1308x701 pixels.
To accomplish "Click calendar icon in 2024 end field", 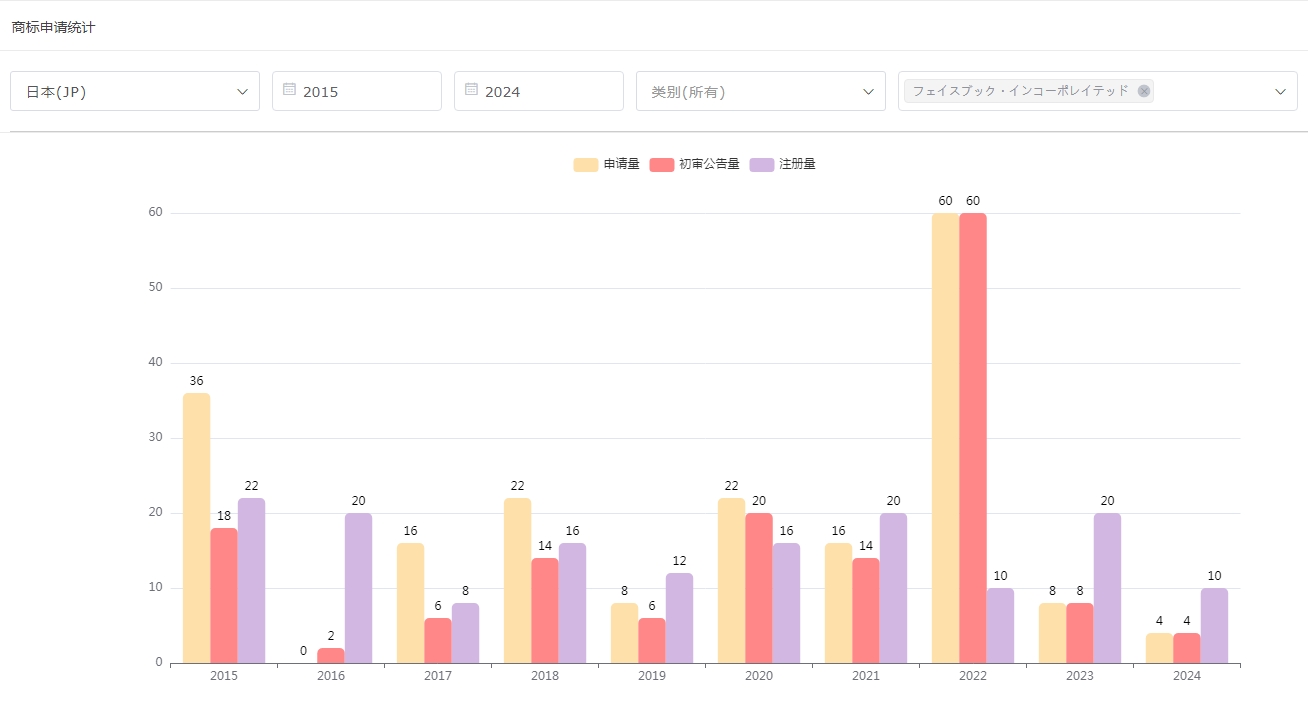I will click(x=471, y=90).
